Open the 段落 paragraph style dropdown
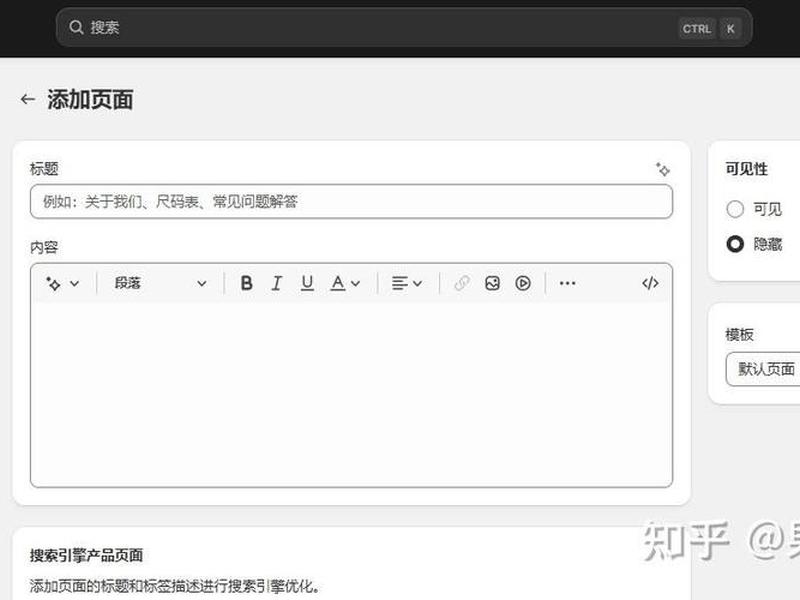Image resolution: width=800 pixels, height=600 pixels. point(160,283)
